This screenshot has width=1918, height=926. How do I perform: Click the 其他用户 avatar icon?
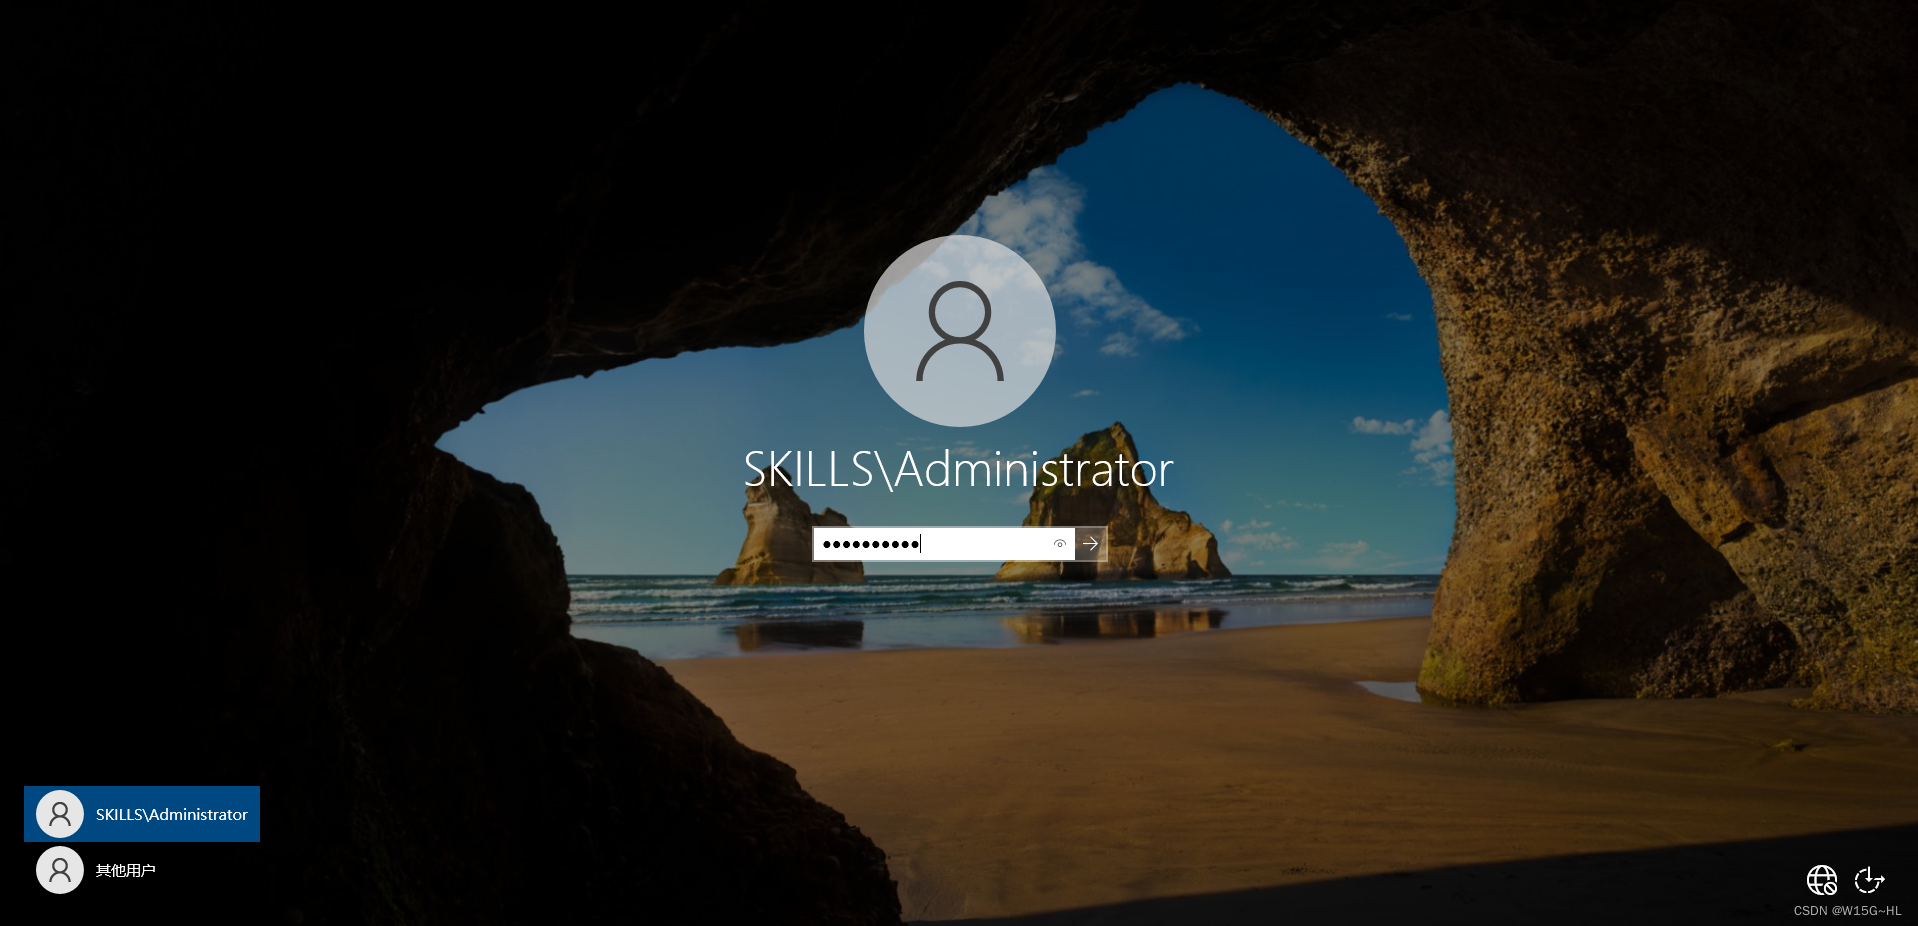tap(60, 870)
